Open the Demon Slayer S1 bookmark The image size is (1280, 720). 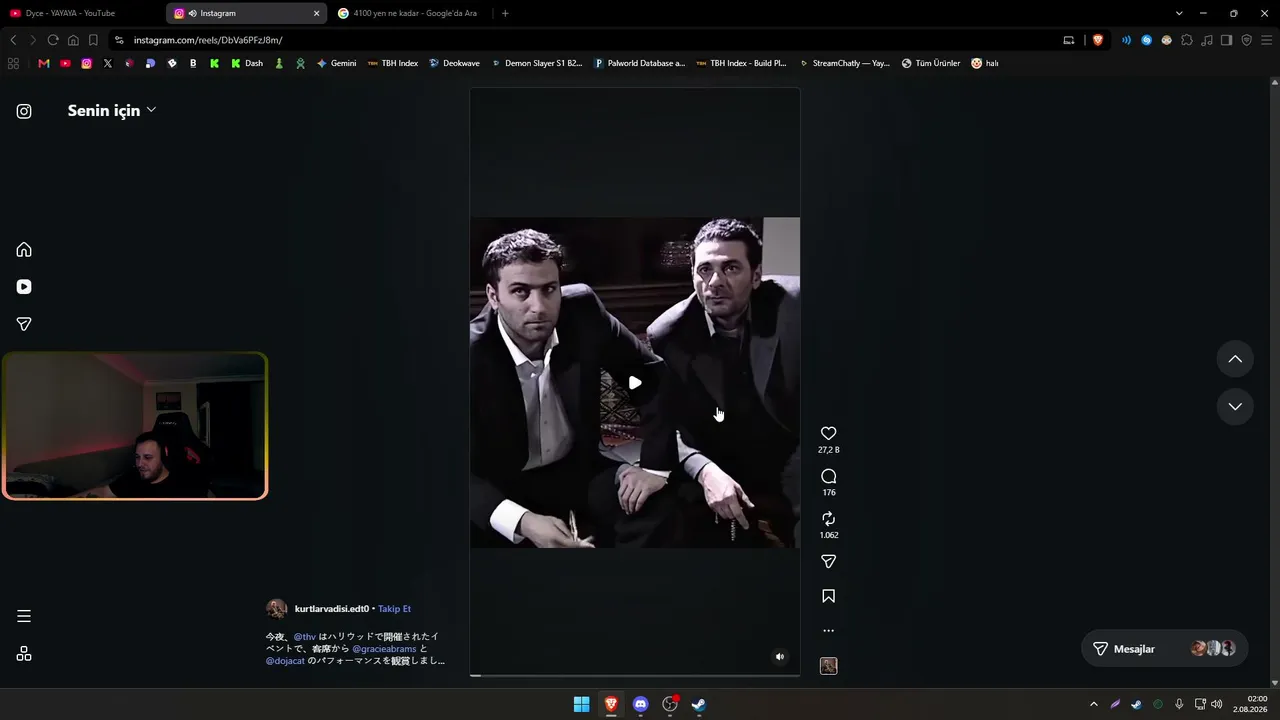pos(536,63)
